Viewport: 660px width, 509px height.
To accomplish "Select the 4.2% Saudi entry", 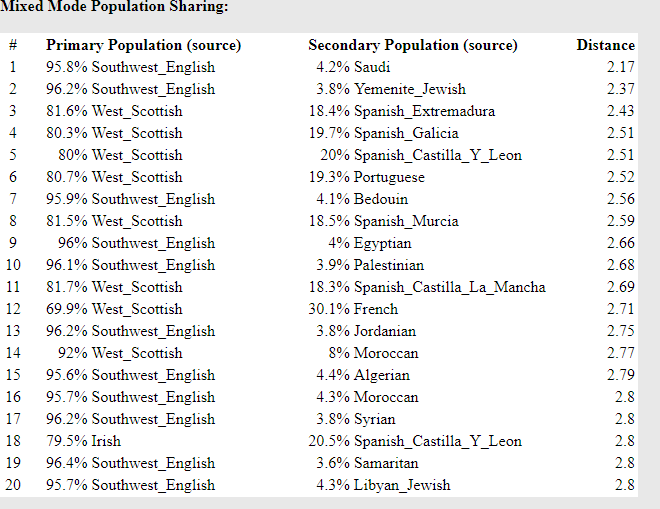I will tap(353, 67).
